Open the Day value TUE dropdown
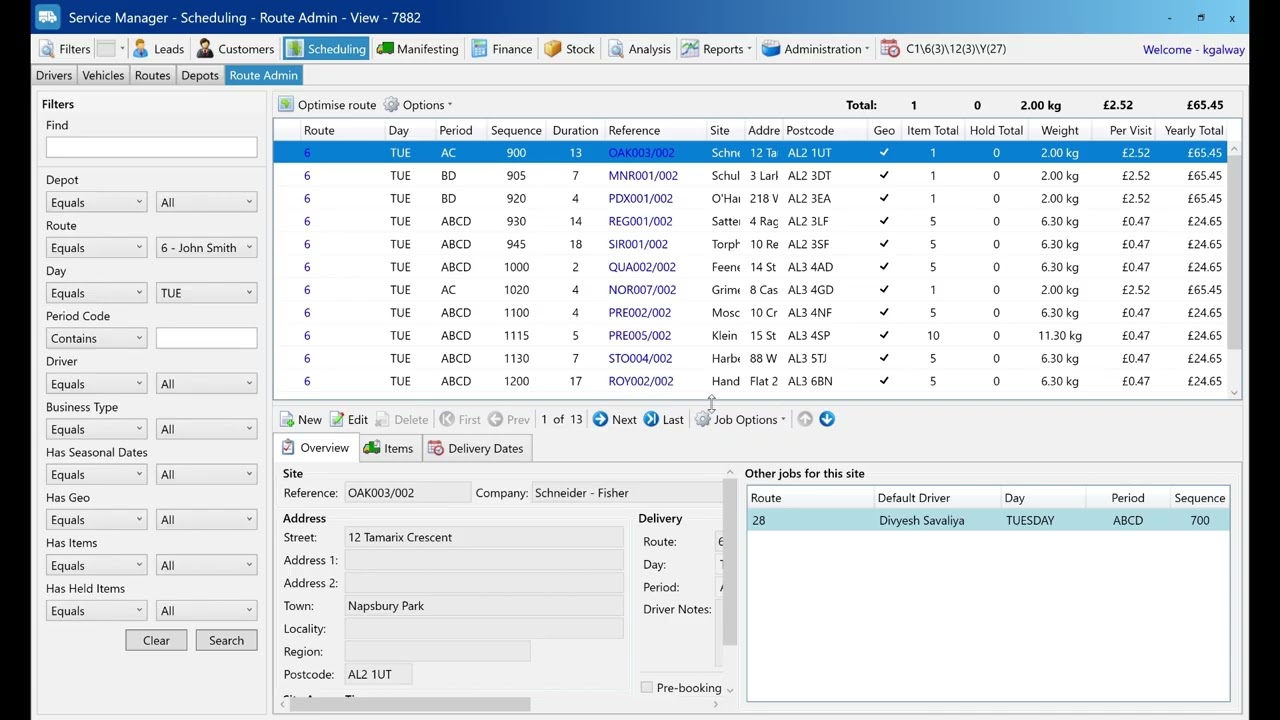This screenshot has width=1280, height=720. click(206, 294)
